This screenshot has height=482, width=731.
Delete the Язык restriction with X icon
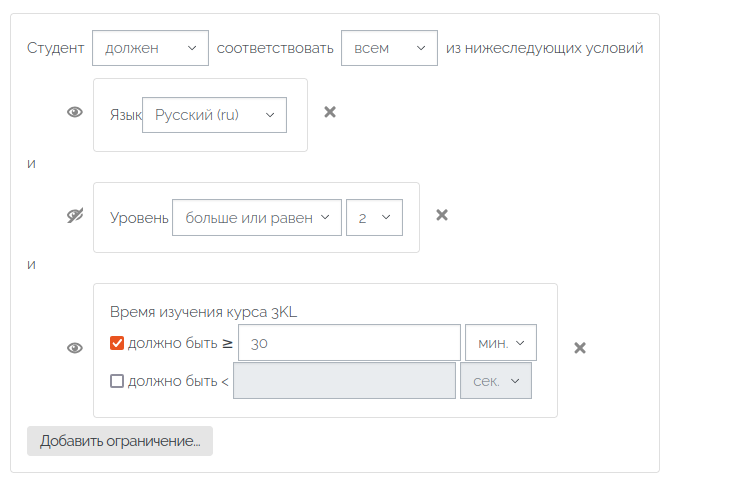330,112
